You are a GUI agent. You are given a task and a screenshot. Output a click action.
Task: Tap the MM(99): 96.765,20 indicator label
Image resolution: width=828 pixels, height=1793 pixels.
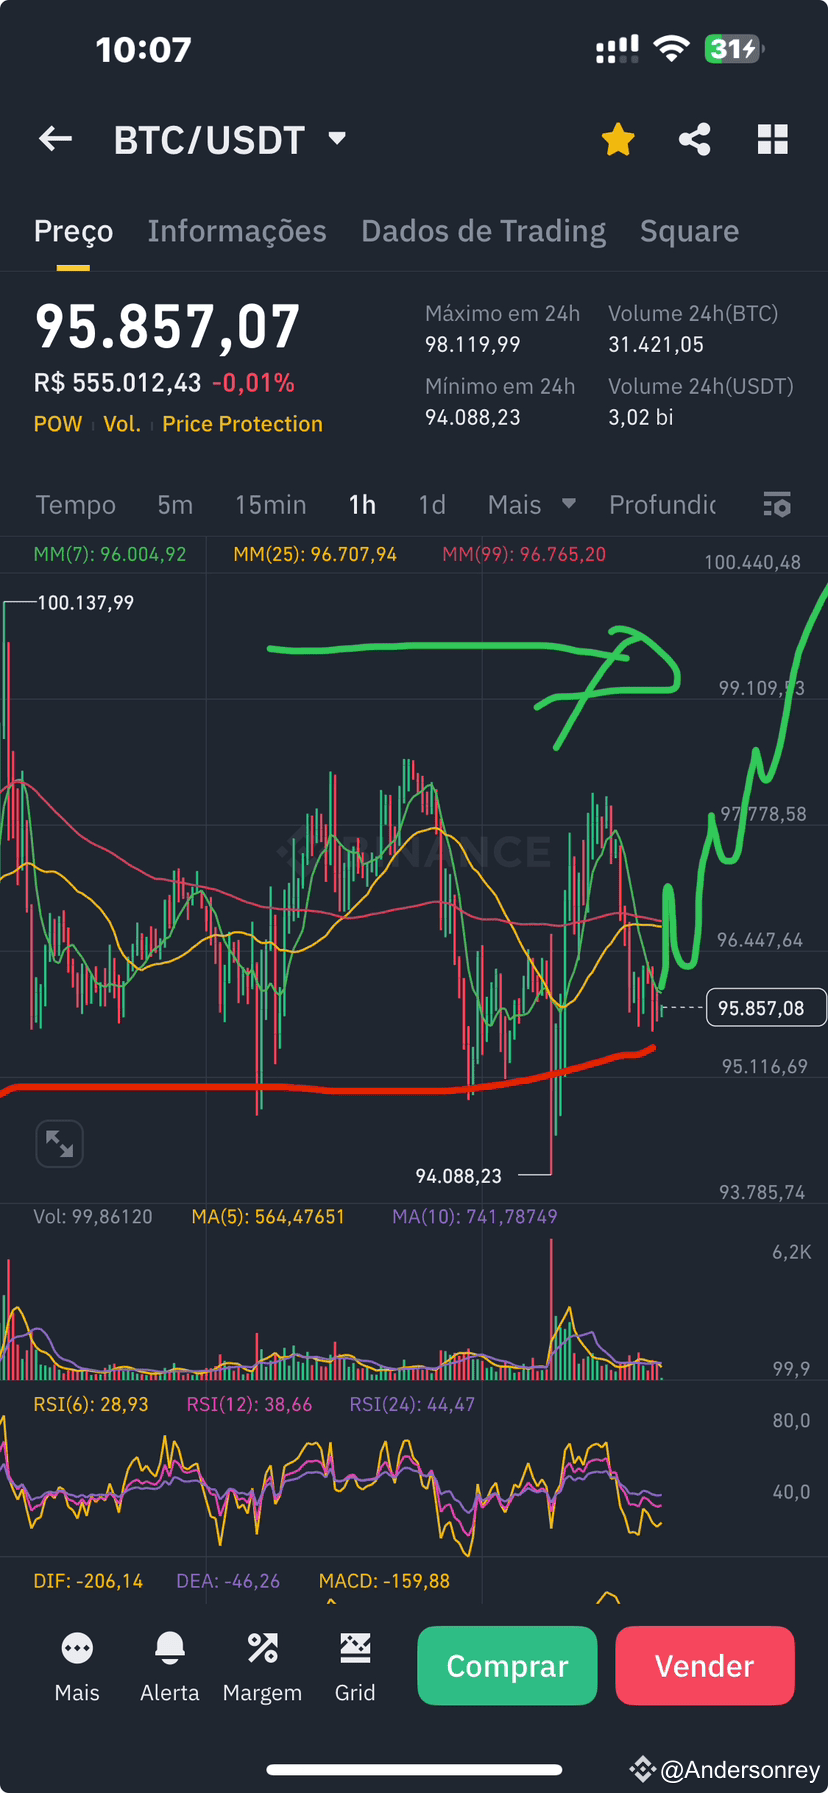click(x=524, y=554)
